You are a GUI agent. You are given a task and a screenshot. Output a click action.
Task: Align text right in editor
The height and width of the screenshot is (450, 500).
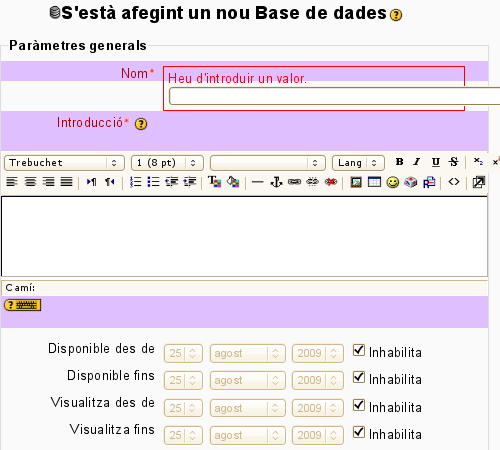[49, 182]
